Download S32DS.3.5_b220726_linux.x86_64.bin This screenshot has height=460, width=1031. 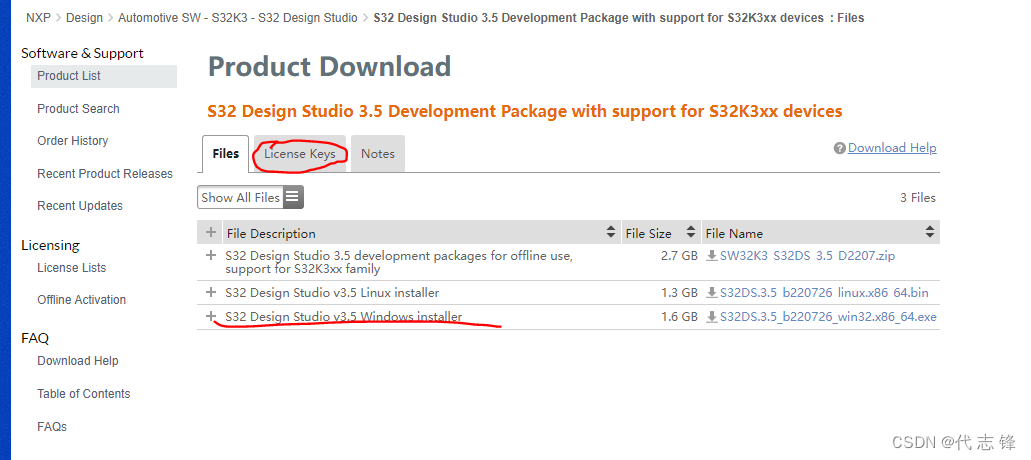click(825, 292)
